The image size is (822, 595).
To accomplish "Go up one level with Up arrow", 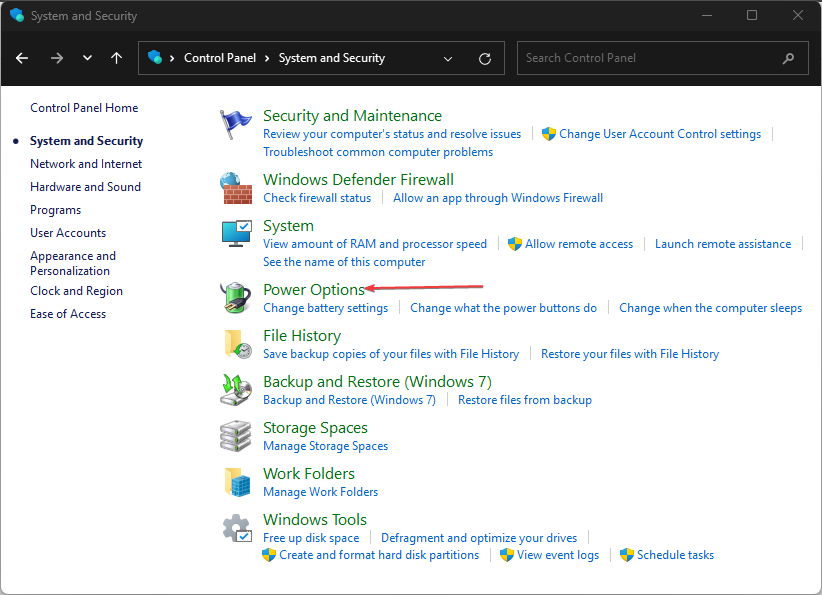I will pyautogui.click(x=117, y=59).
